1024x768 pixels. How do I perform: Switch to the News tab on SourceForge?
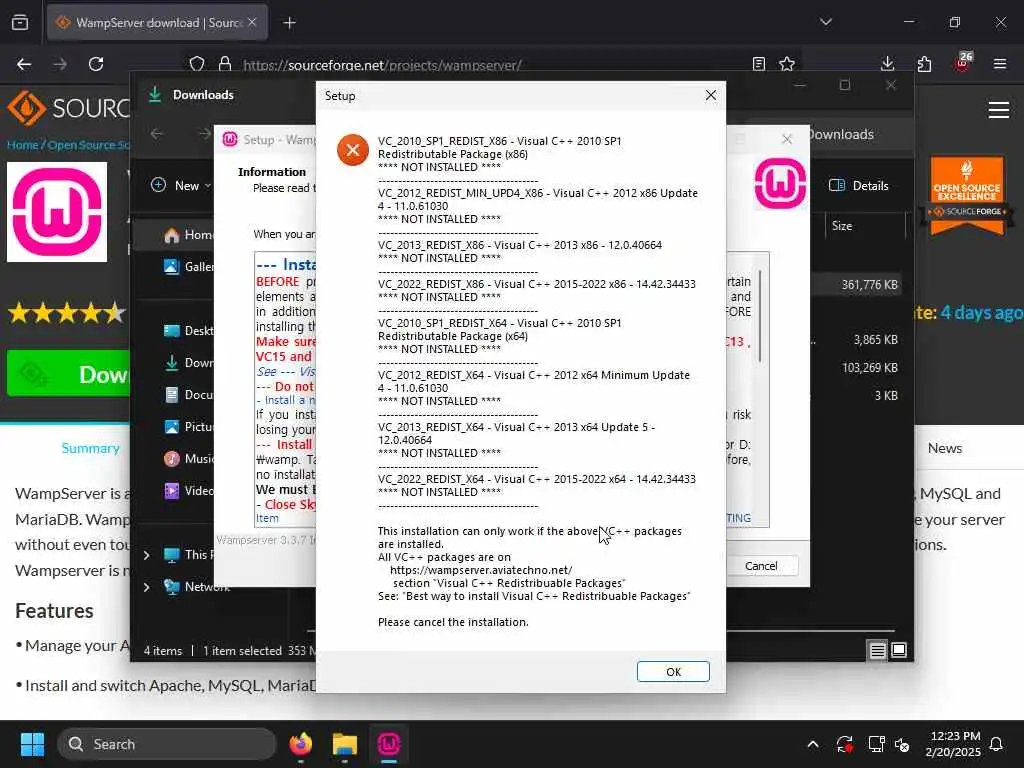944,448
